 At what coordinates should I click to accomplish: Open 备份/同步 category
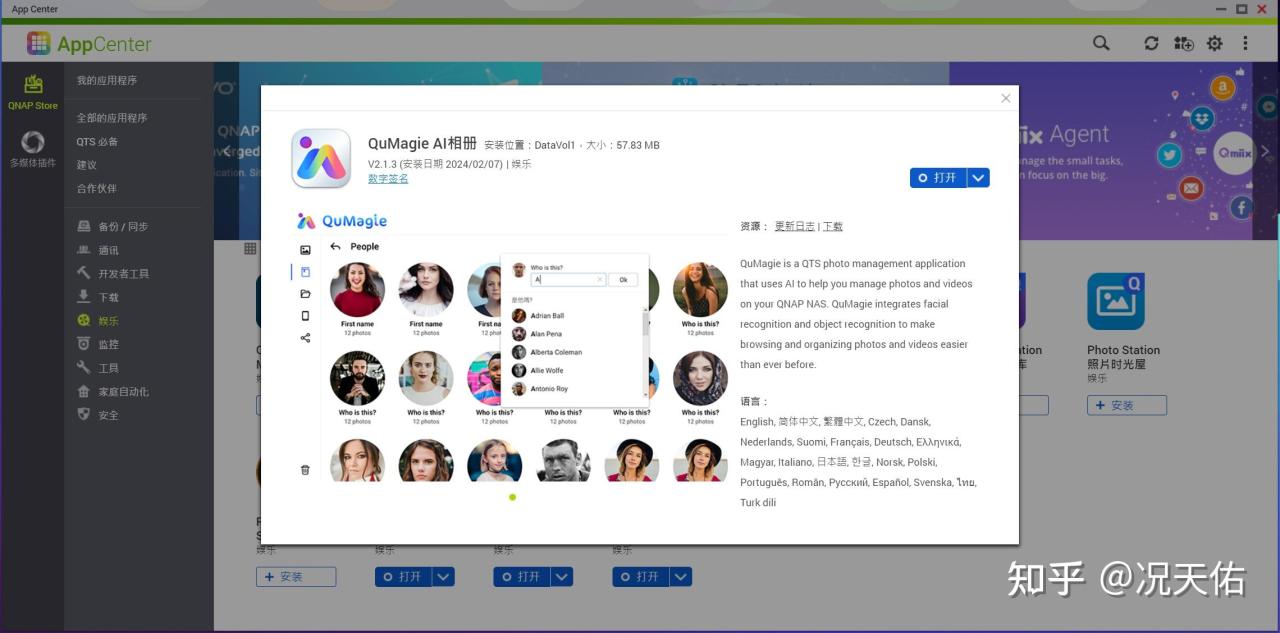(112, 227)
